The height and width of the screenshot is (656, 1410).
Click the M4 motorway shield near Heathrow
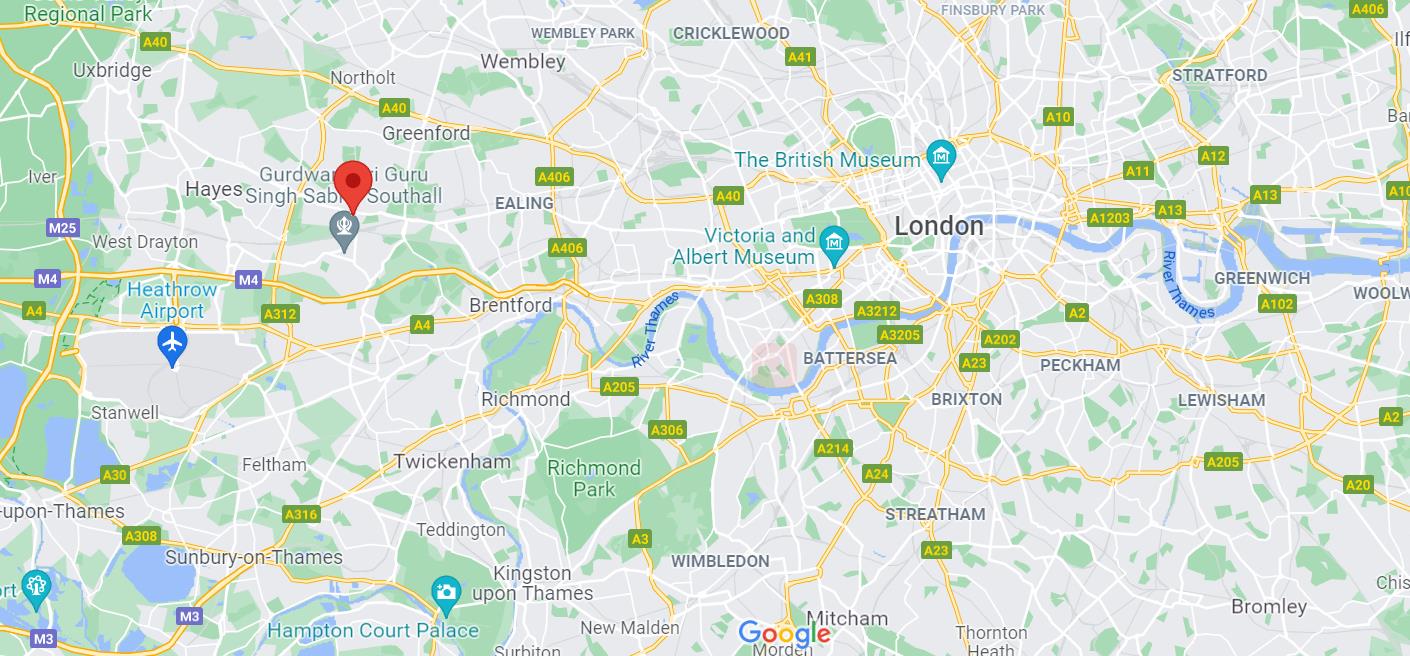click(x=249, y=280)
